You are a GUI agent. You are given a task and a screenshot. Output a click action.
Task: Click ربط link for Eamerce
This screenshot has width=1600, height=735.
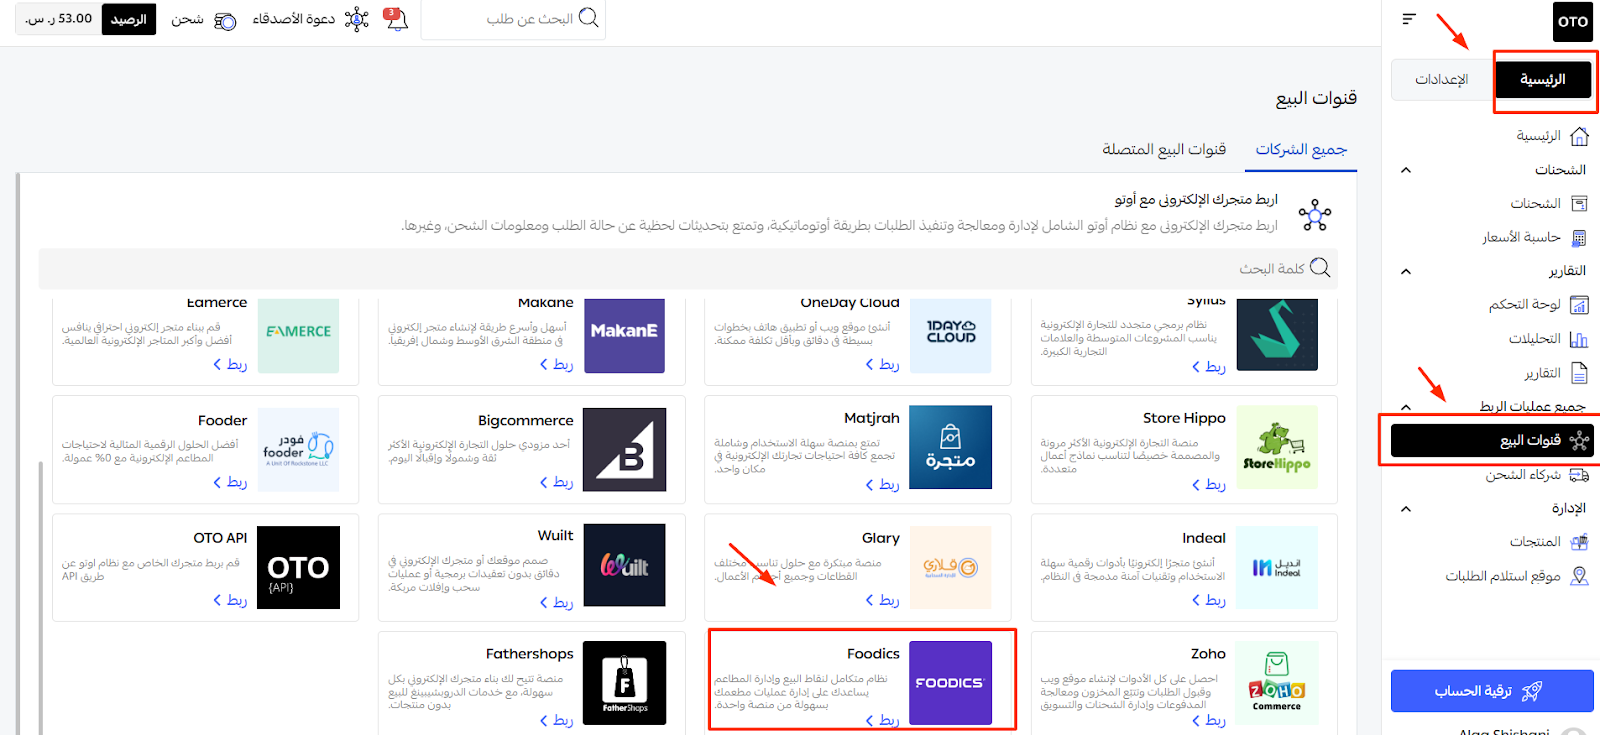click(230, 364)
